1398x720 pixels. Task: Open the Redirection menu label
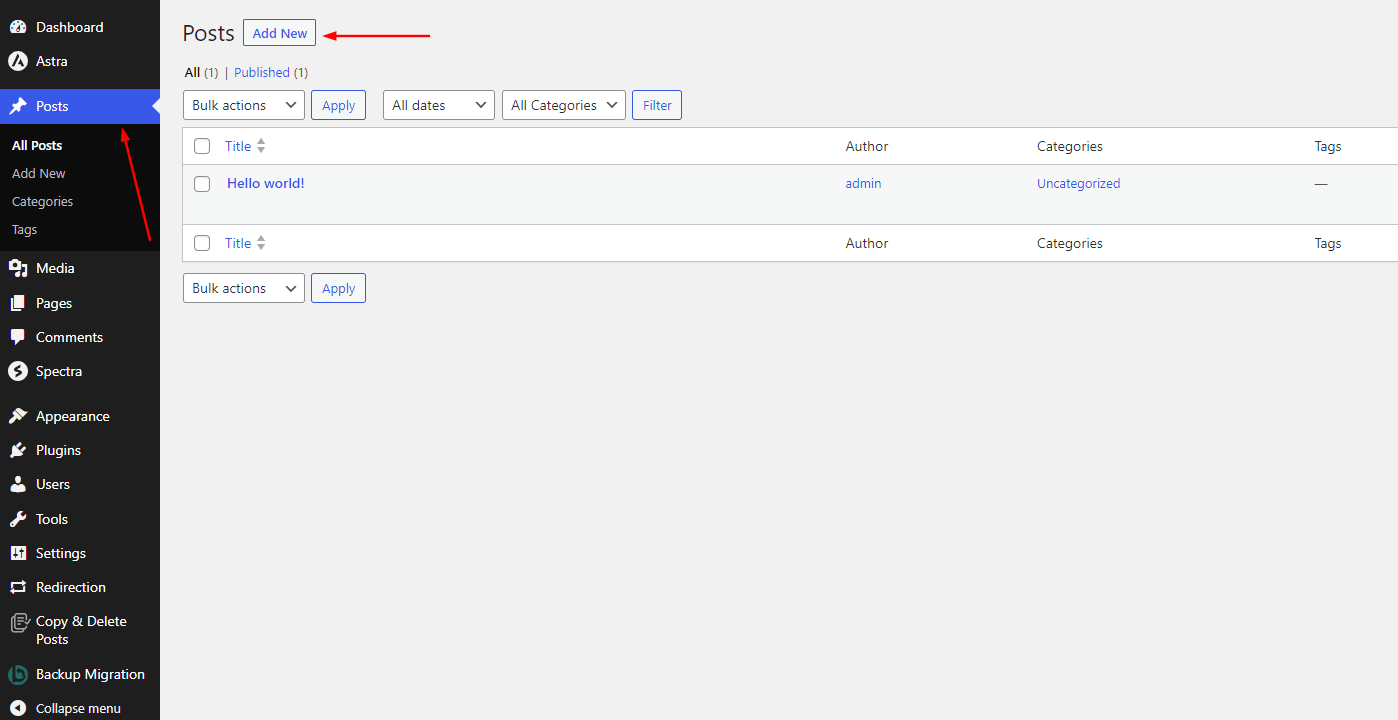tap(71, 587)
